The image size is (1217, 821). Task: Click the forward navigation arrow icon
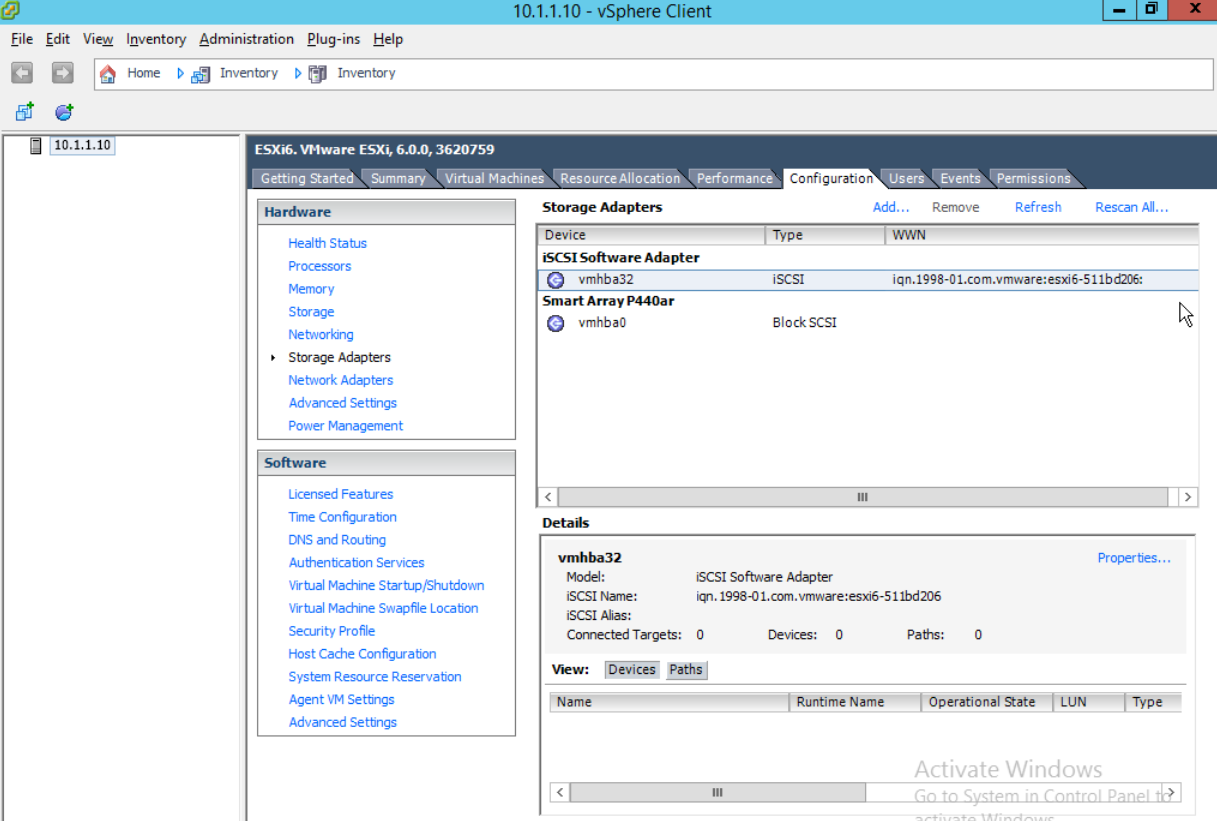[62, 72]
